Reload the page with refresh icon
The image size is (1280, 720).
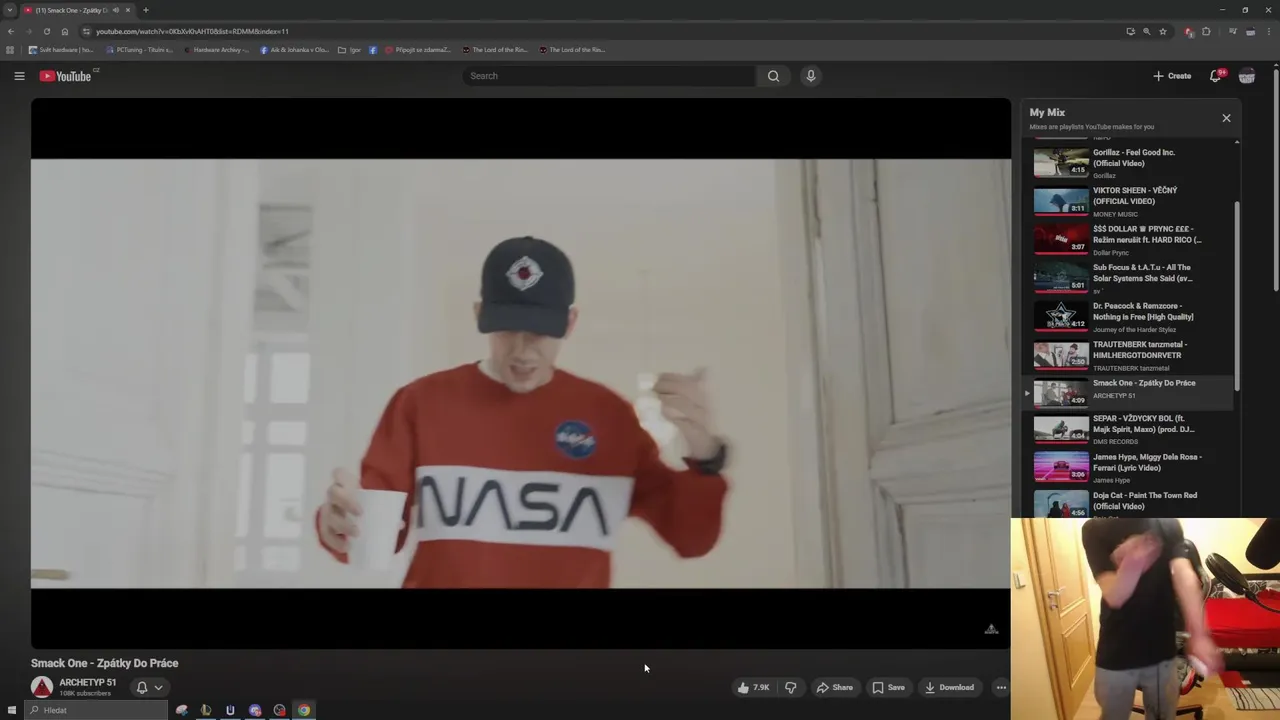coord(46,31)
